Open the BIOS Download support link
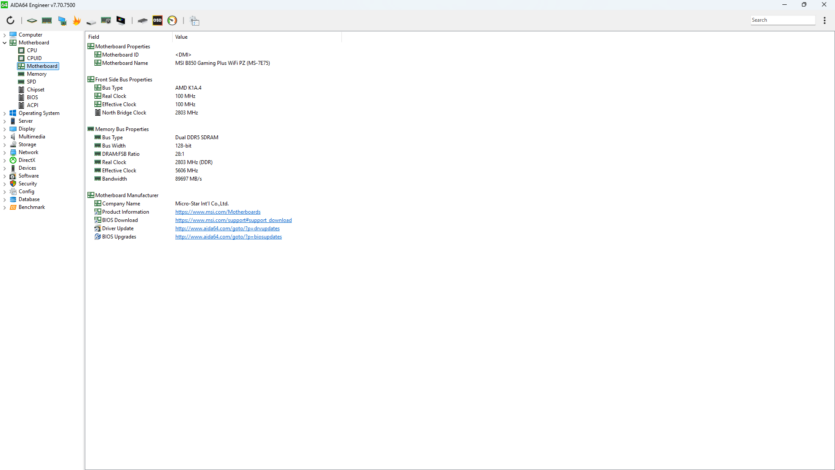Viewport: 835px width, 470px height. [233, 220]
